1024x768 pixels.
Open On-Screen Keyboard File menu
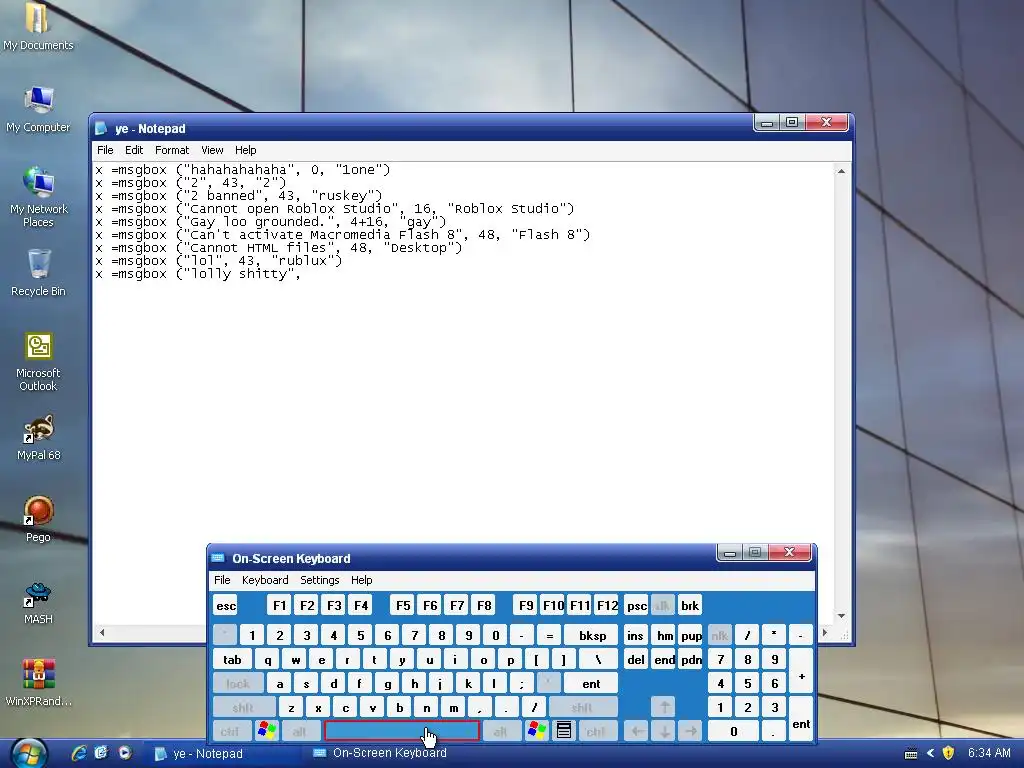click(222, 580)
